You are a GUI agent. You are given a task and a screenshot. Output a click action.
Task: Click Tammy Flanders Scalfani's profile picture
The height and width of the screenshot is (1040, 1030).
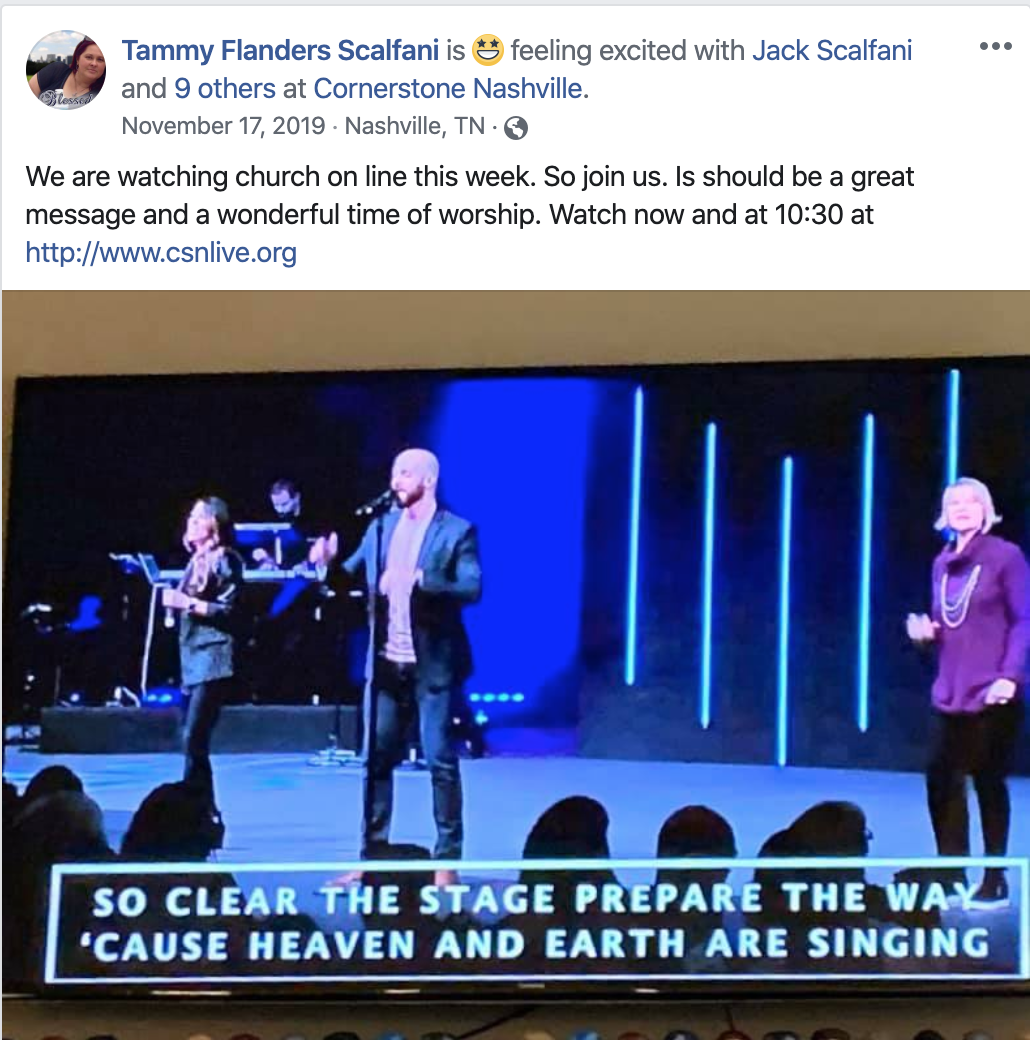coord(66,70)
